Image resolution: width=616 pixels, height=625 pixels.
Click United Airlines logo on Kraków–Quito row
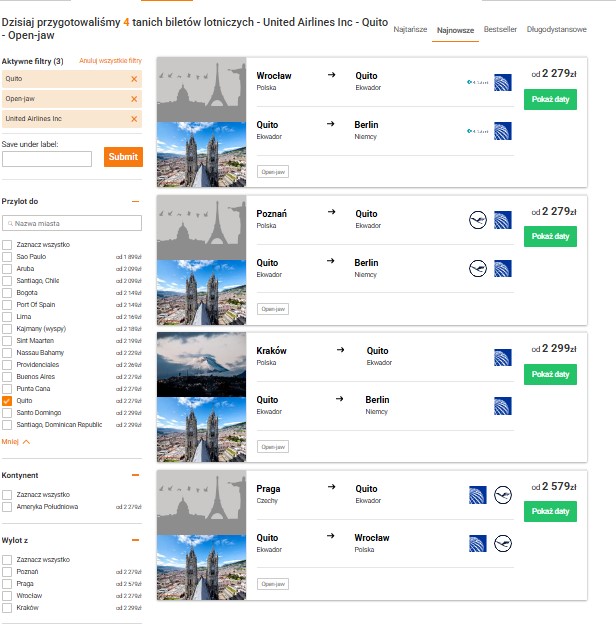[502, 358]
